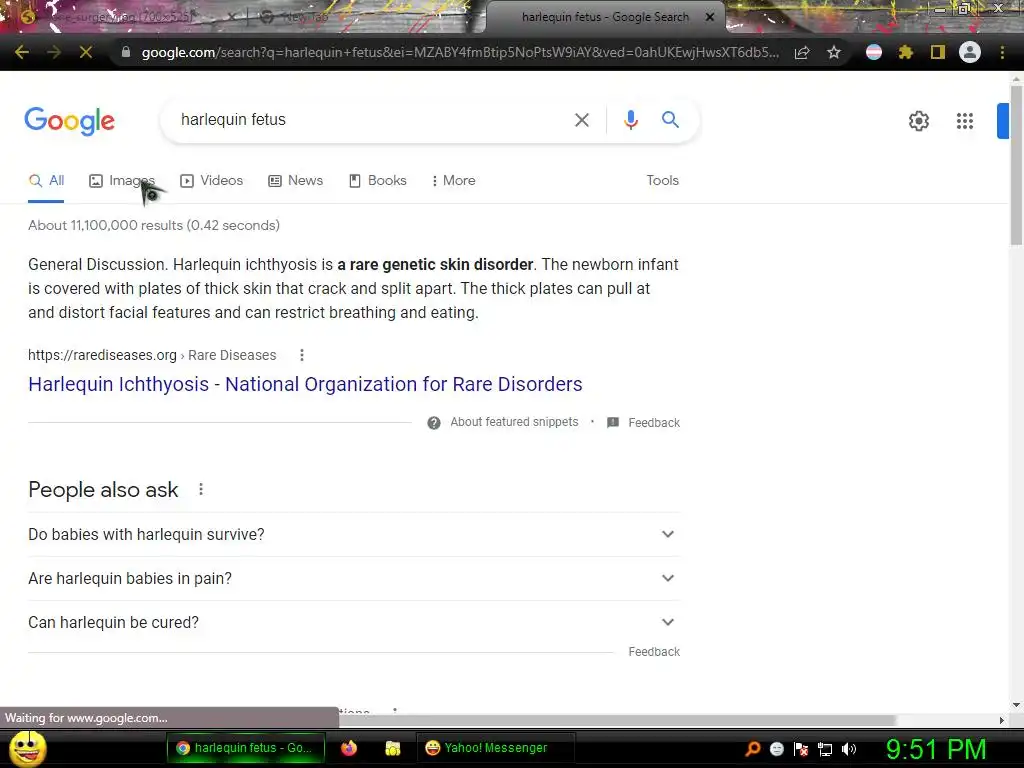The height and width of the screenshot is (768, 1024).
Task: Send Feedback on the featured snippet
Action: pos(654,423)
